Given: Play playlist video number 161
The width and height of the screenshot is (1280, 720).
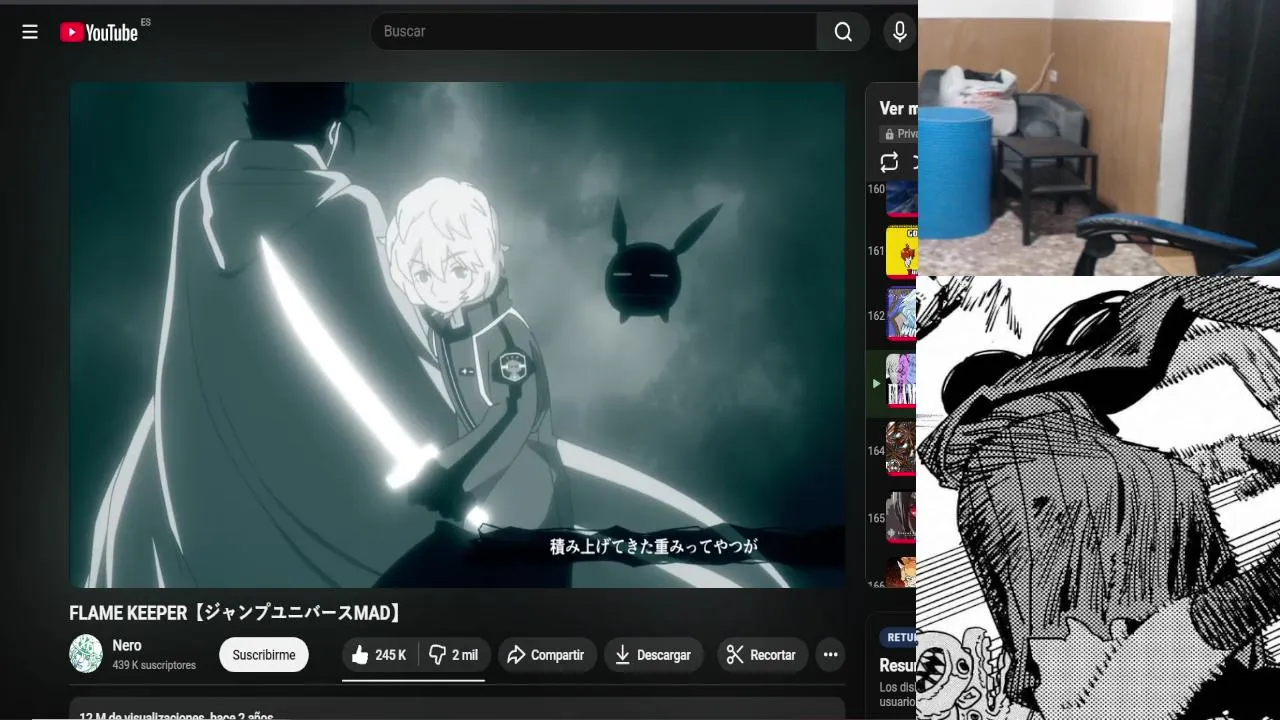Looking at the screenshot, I should [892, 251].
